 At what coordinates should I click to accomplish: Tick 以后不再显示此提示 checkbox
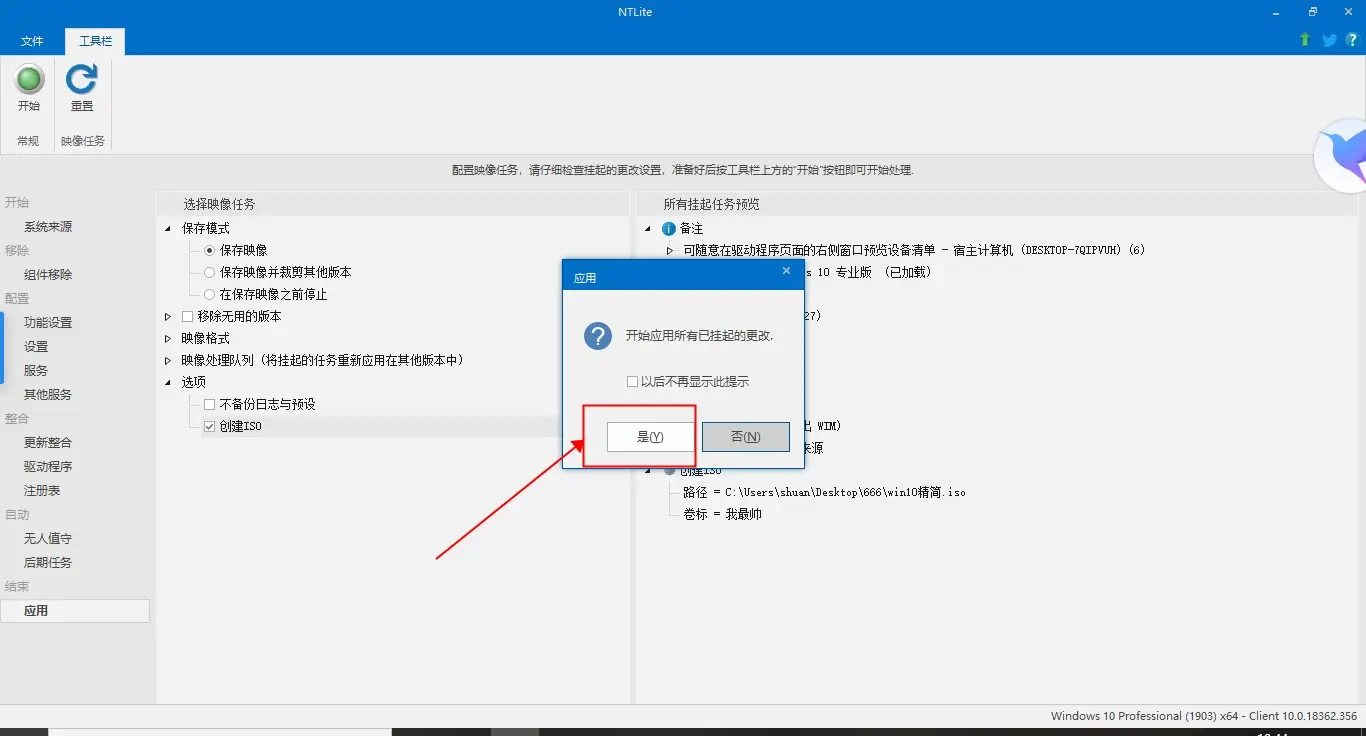coord(632,381)
